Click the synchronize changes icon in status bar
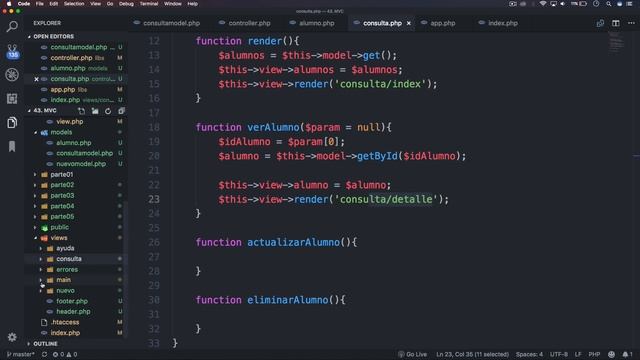The width and height of the screenshot is (640, 360). point(44,354)
